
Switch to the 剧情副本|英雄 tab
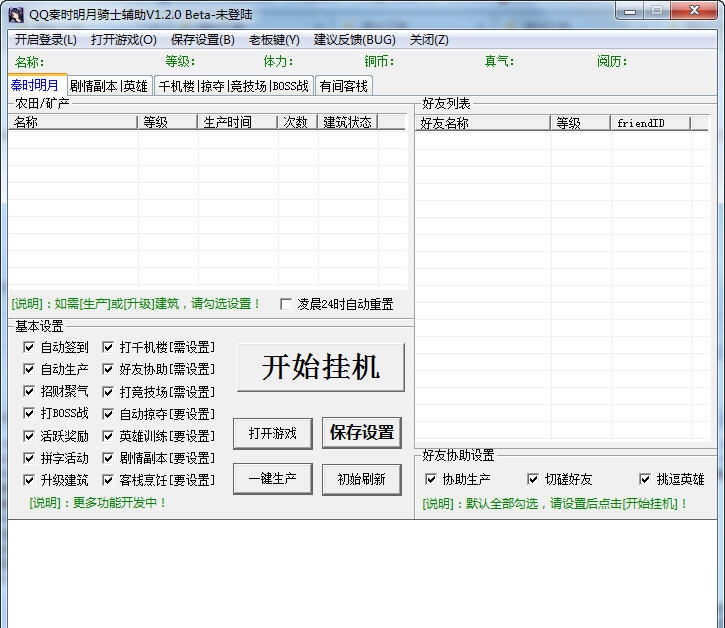tap(109, 86)
